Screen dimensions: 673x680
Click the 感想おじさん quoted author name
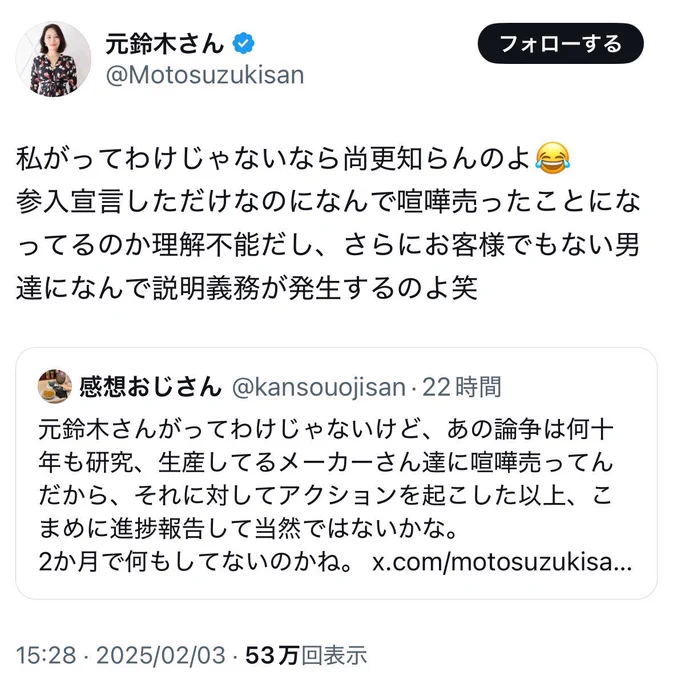coord(150,386)
